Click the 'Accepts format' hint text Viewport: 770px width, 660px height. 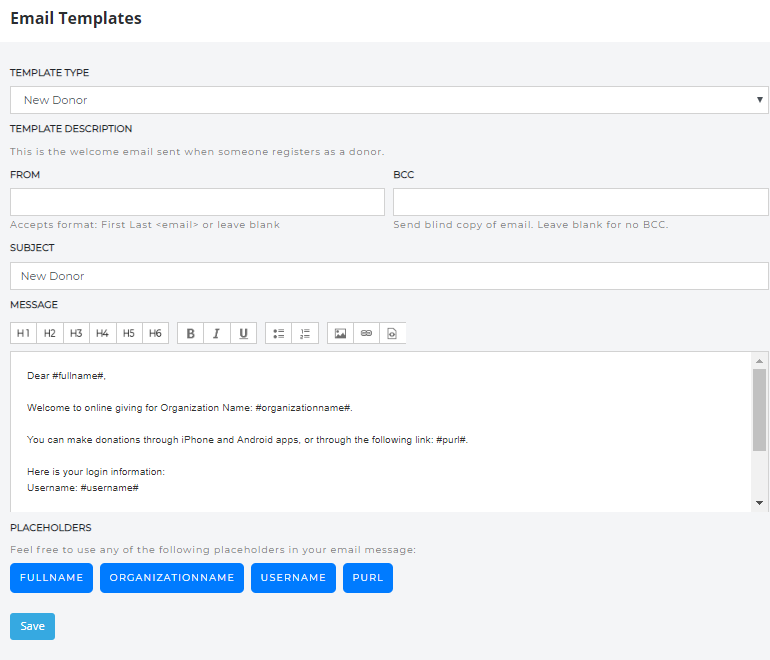tap(145, 224)
